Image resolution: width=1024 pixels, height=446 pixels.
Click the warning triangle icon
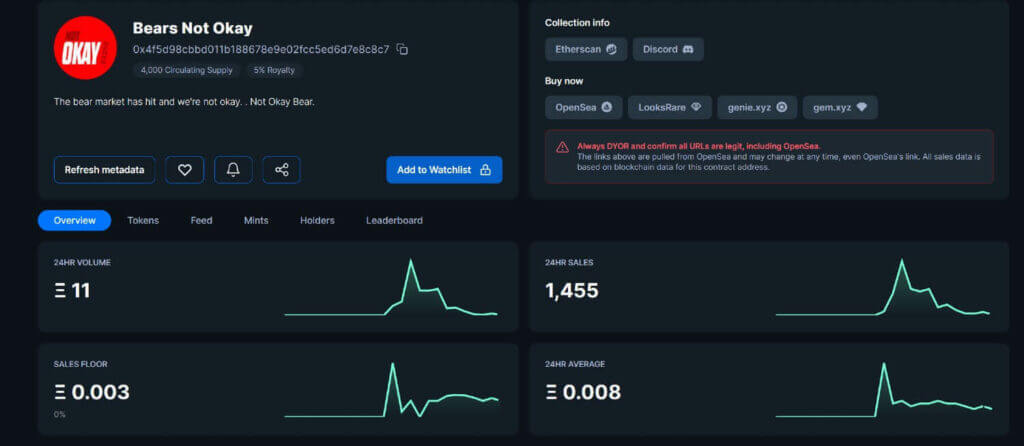pos(562,147)
